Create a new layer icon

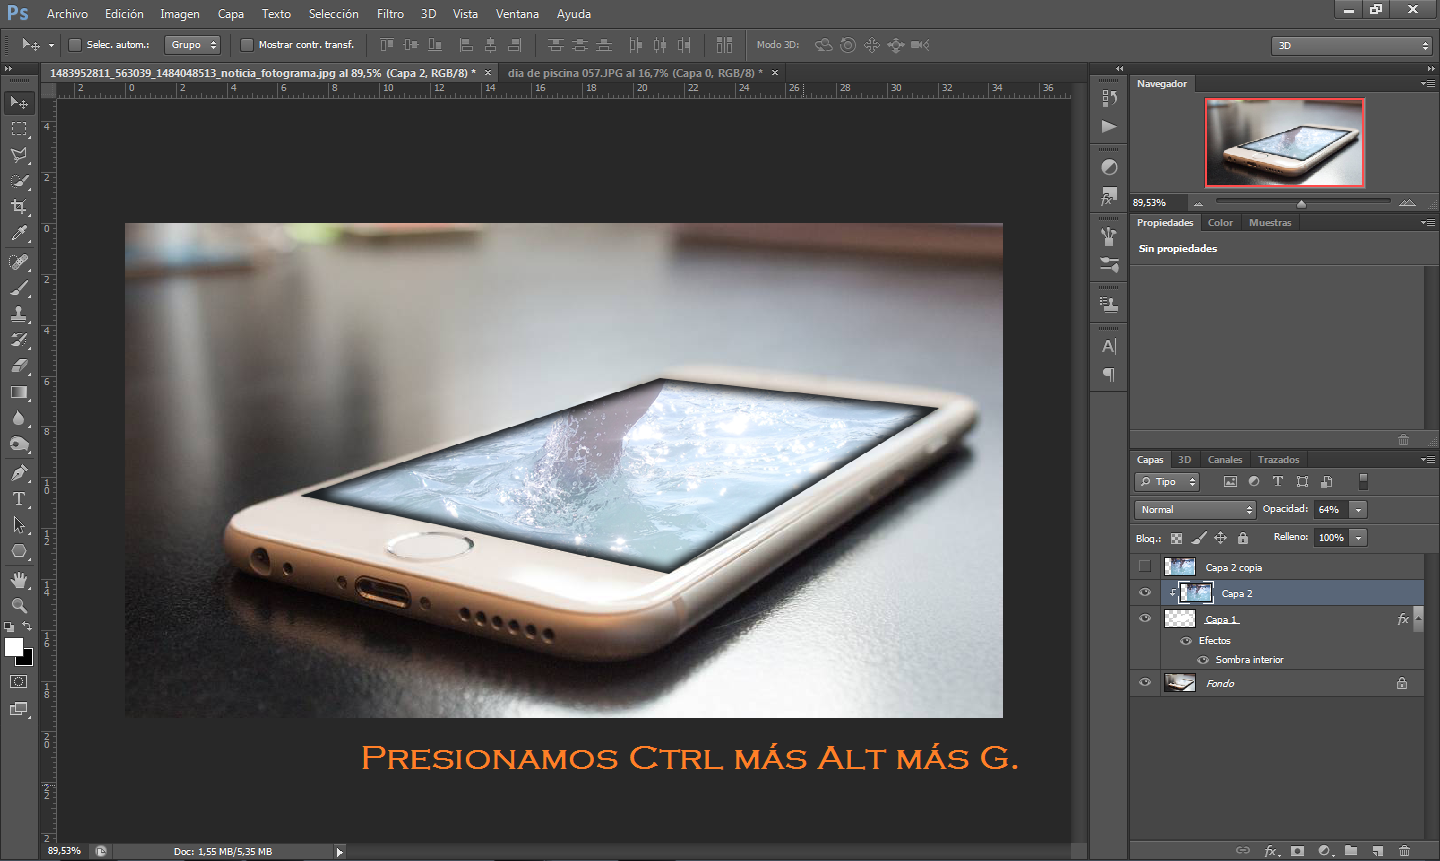tap(1378, 851)
